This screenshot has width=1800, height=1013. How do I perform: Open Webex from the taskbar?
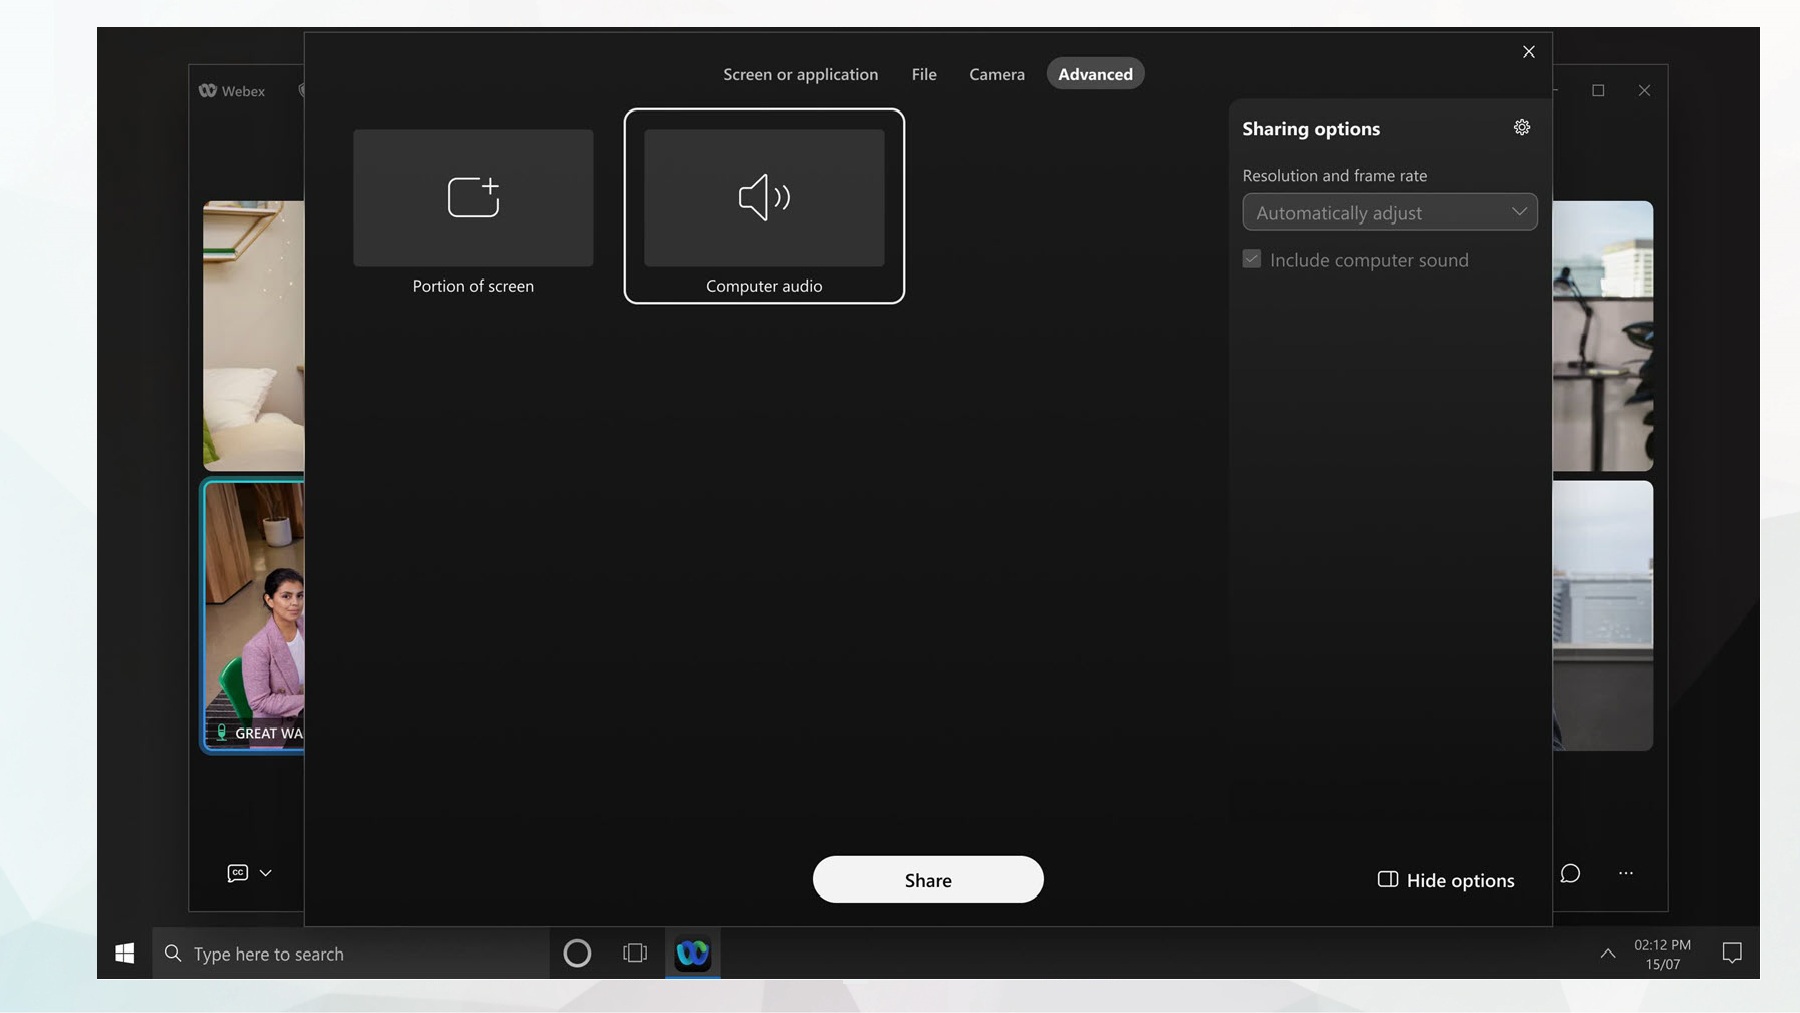(x=692, y=953)
